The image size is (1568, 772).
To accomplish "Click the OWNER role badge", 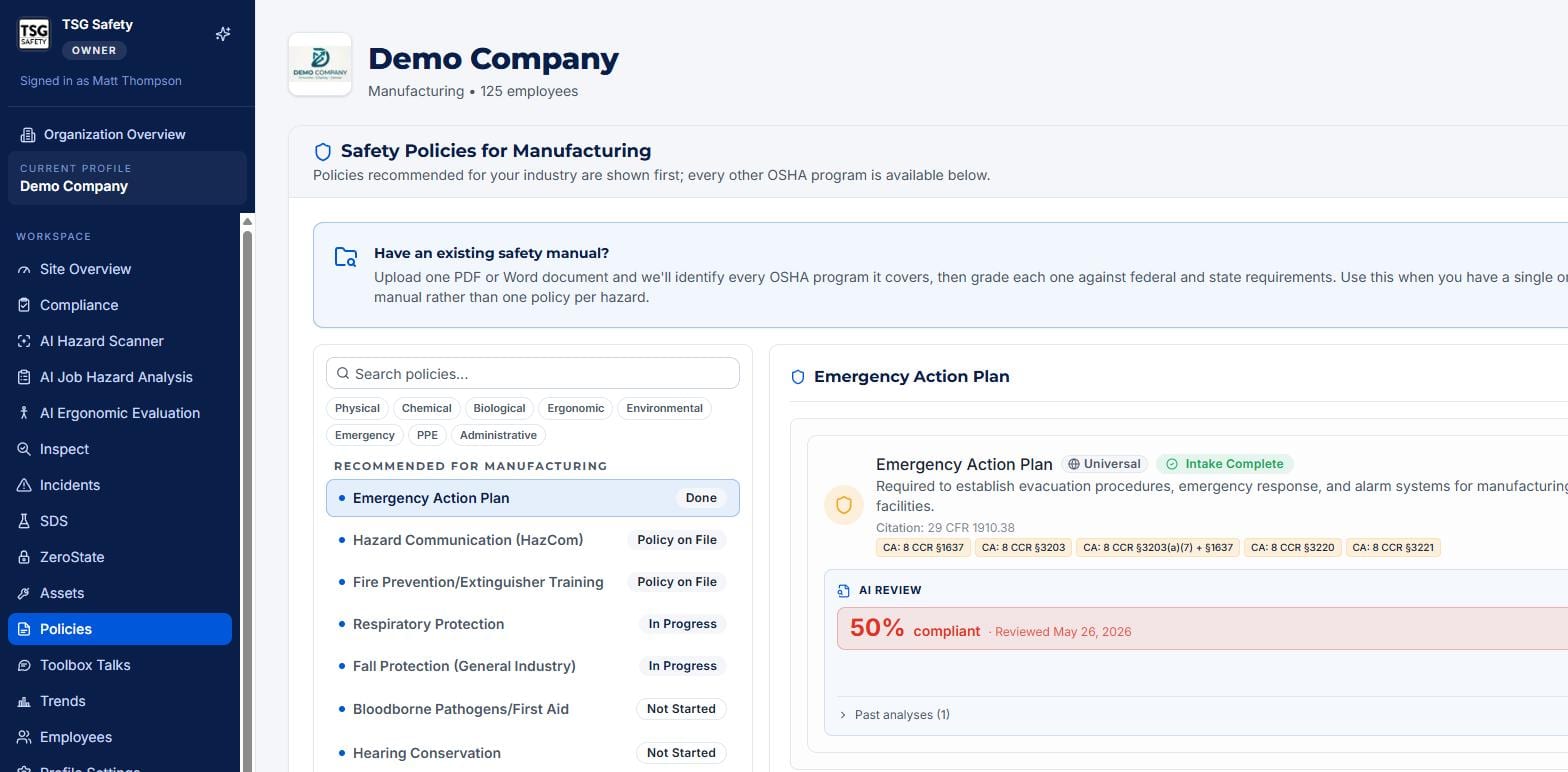I will click(x=93, y=50).
